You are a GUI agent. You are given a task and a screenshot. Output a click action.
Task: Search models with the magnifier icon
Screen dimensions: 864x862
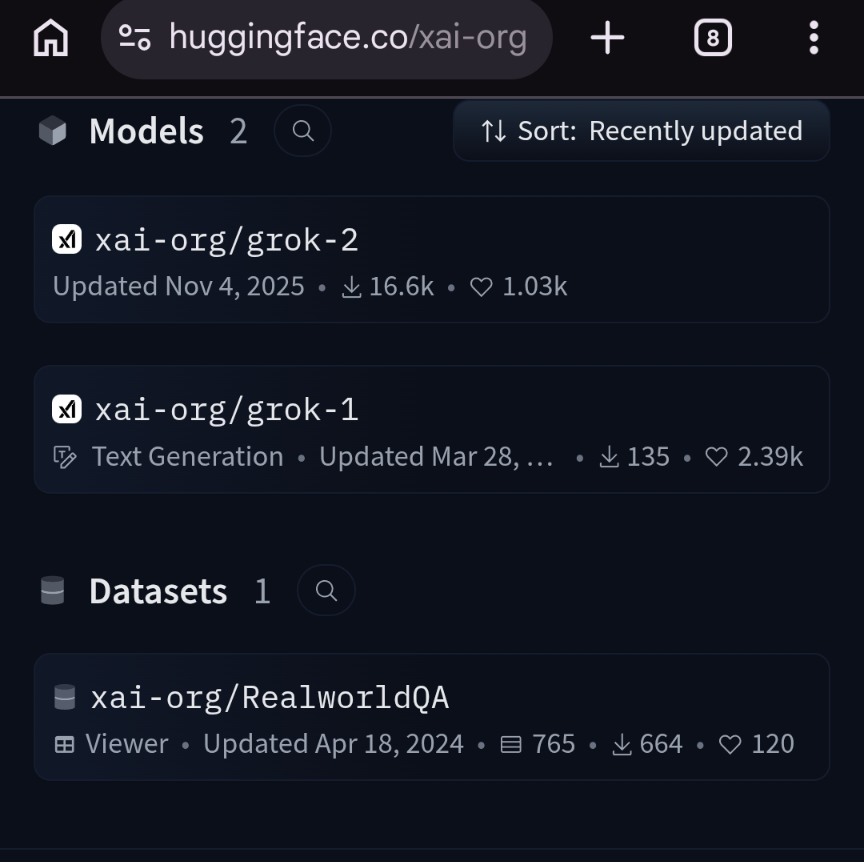click(303, 131)
